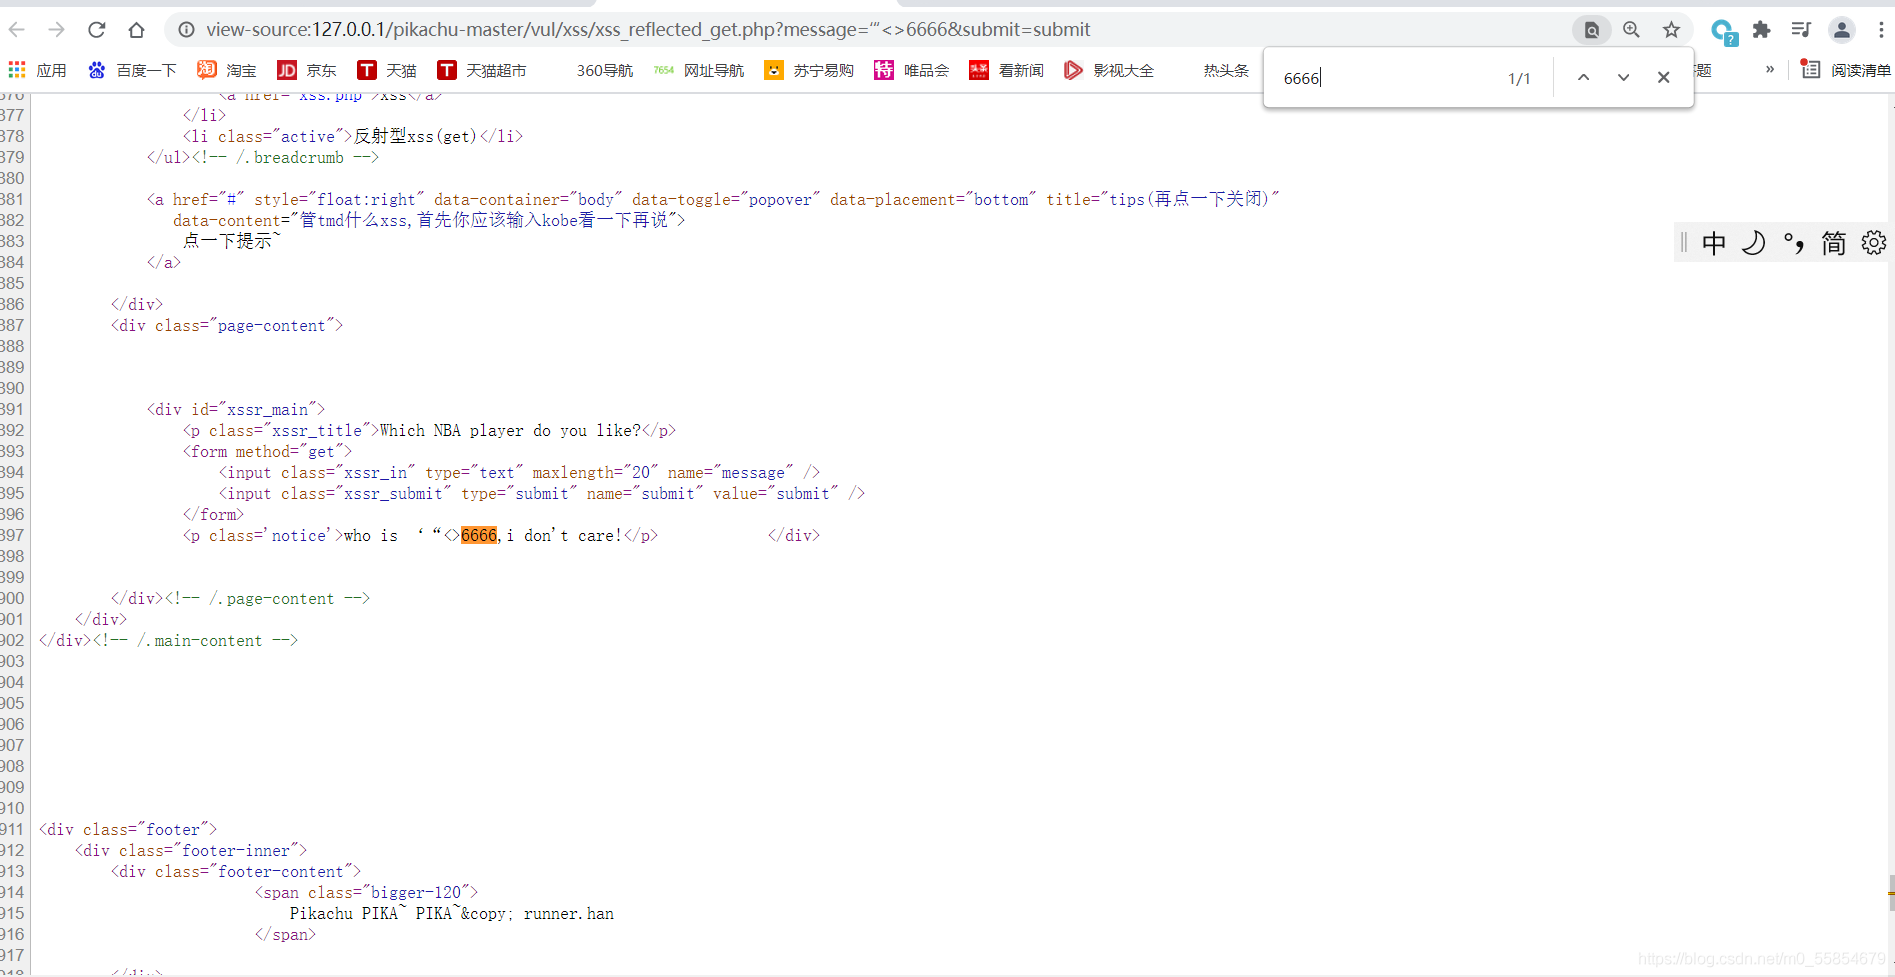The image size is (1895, 977).
Task: Click the 'Which NBA player do you like?' text
Action: pyautogui.click(x=510, y=431)
